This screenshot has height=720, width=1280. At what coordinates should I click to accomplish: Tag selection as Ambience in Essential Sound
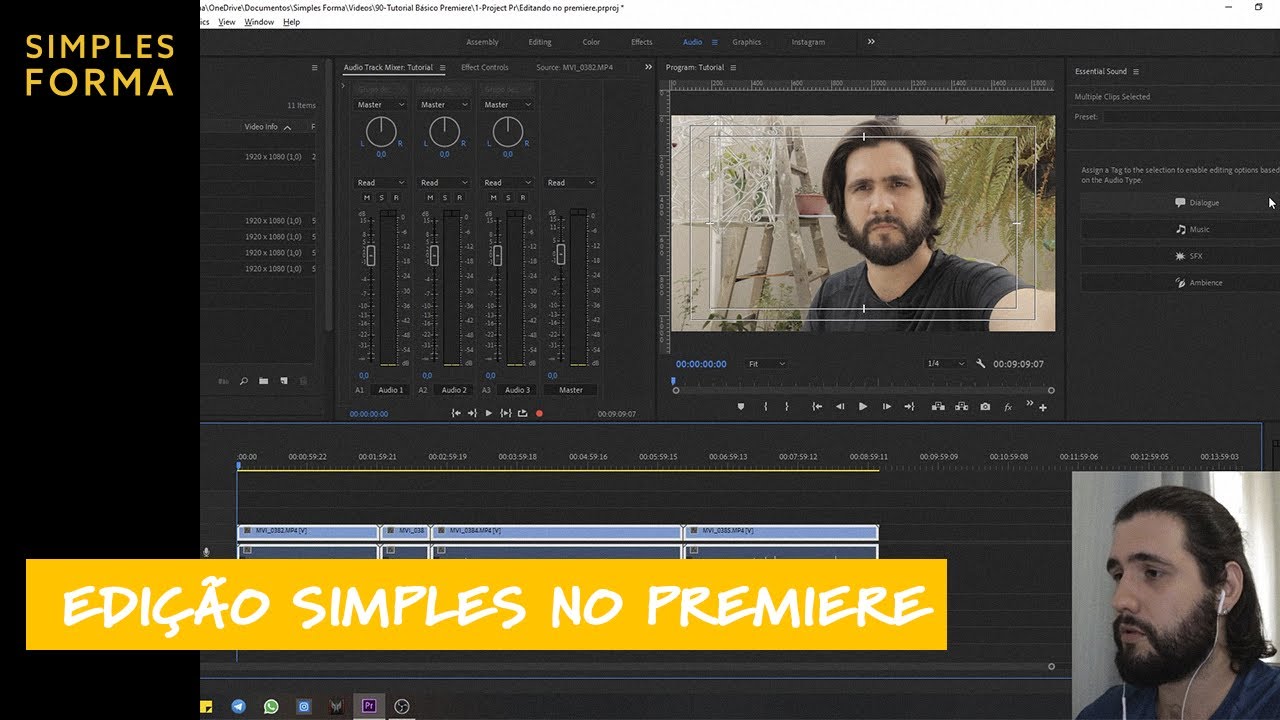coord(1180,283)
